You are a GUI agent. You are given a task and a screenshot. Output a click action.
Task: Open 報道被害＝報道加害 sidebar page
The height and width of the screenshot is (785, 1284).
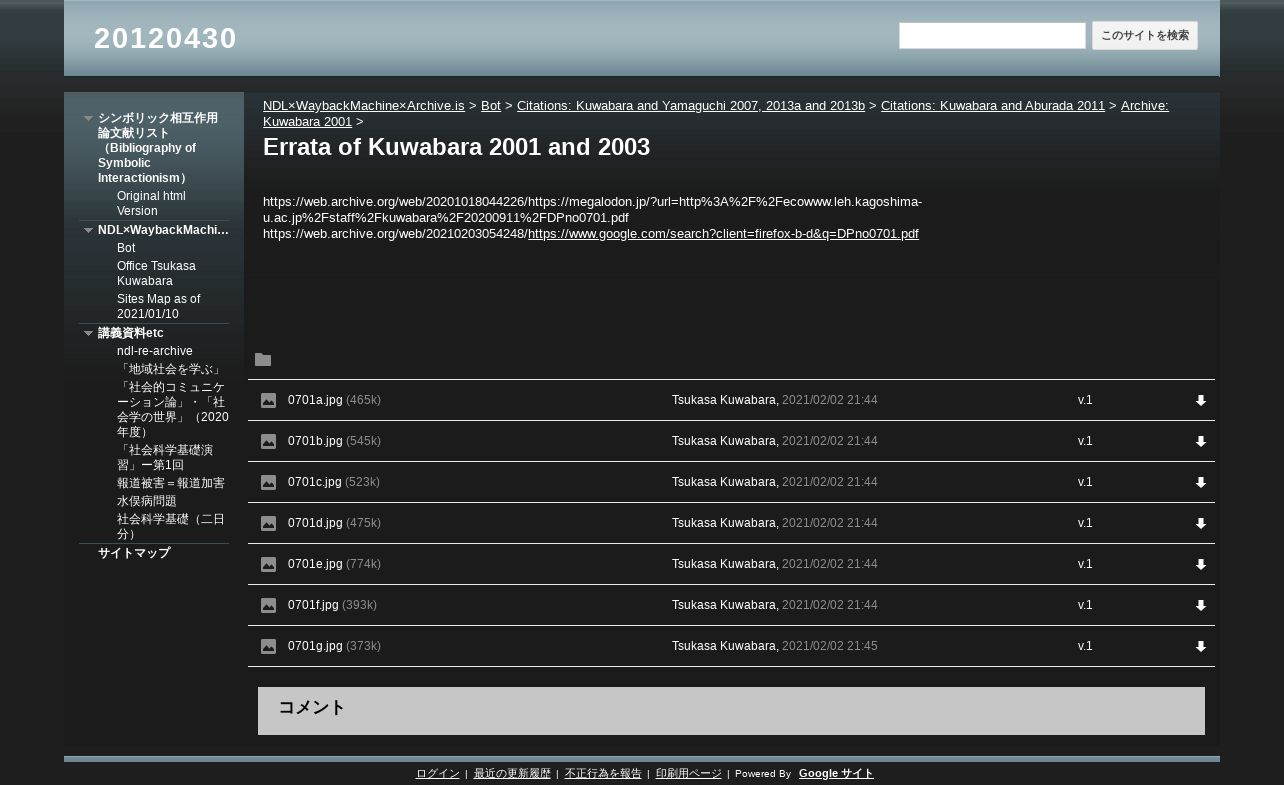(171, 483)
